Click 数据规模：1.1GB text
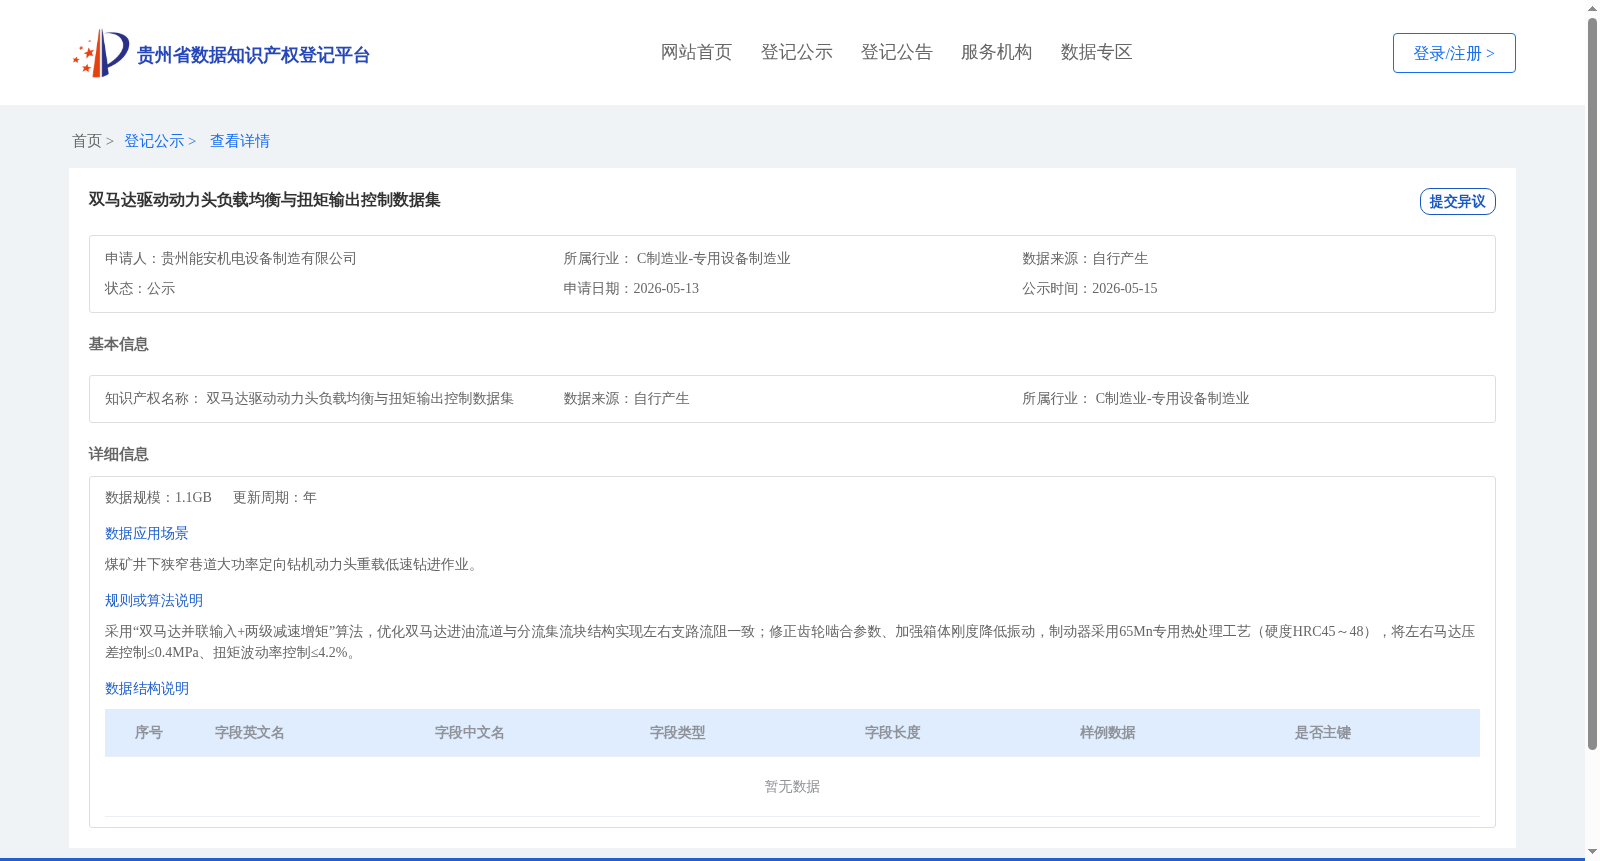 [x=158, y=497]
